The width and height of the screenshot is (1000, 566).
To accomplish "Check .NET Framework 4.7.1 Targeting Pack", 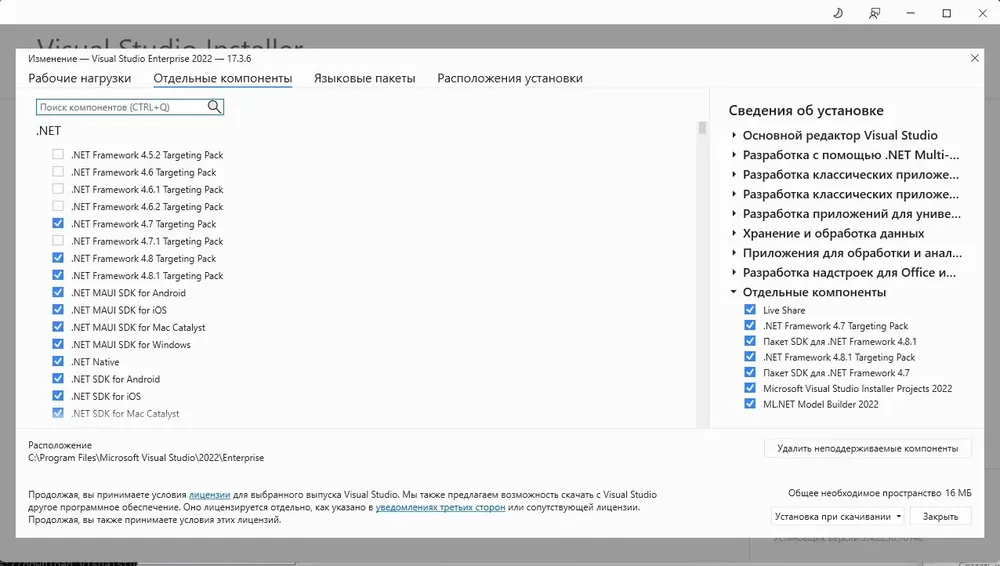I will 58,241.
